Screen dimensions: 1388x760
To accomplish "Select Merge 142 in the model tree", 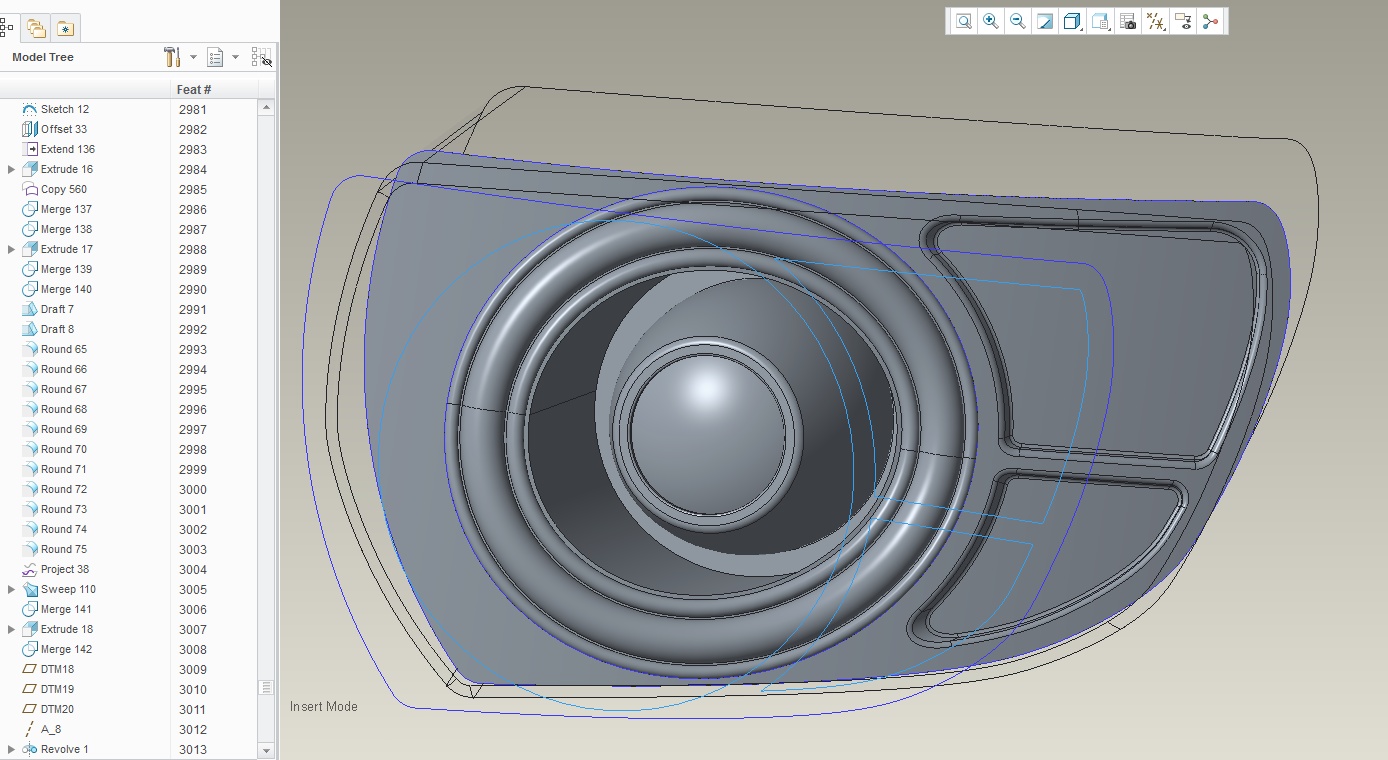I will [66, 649].
